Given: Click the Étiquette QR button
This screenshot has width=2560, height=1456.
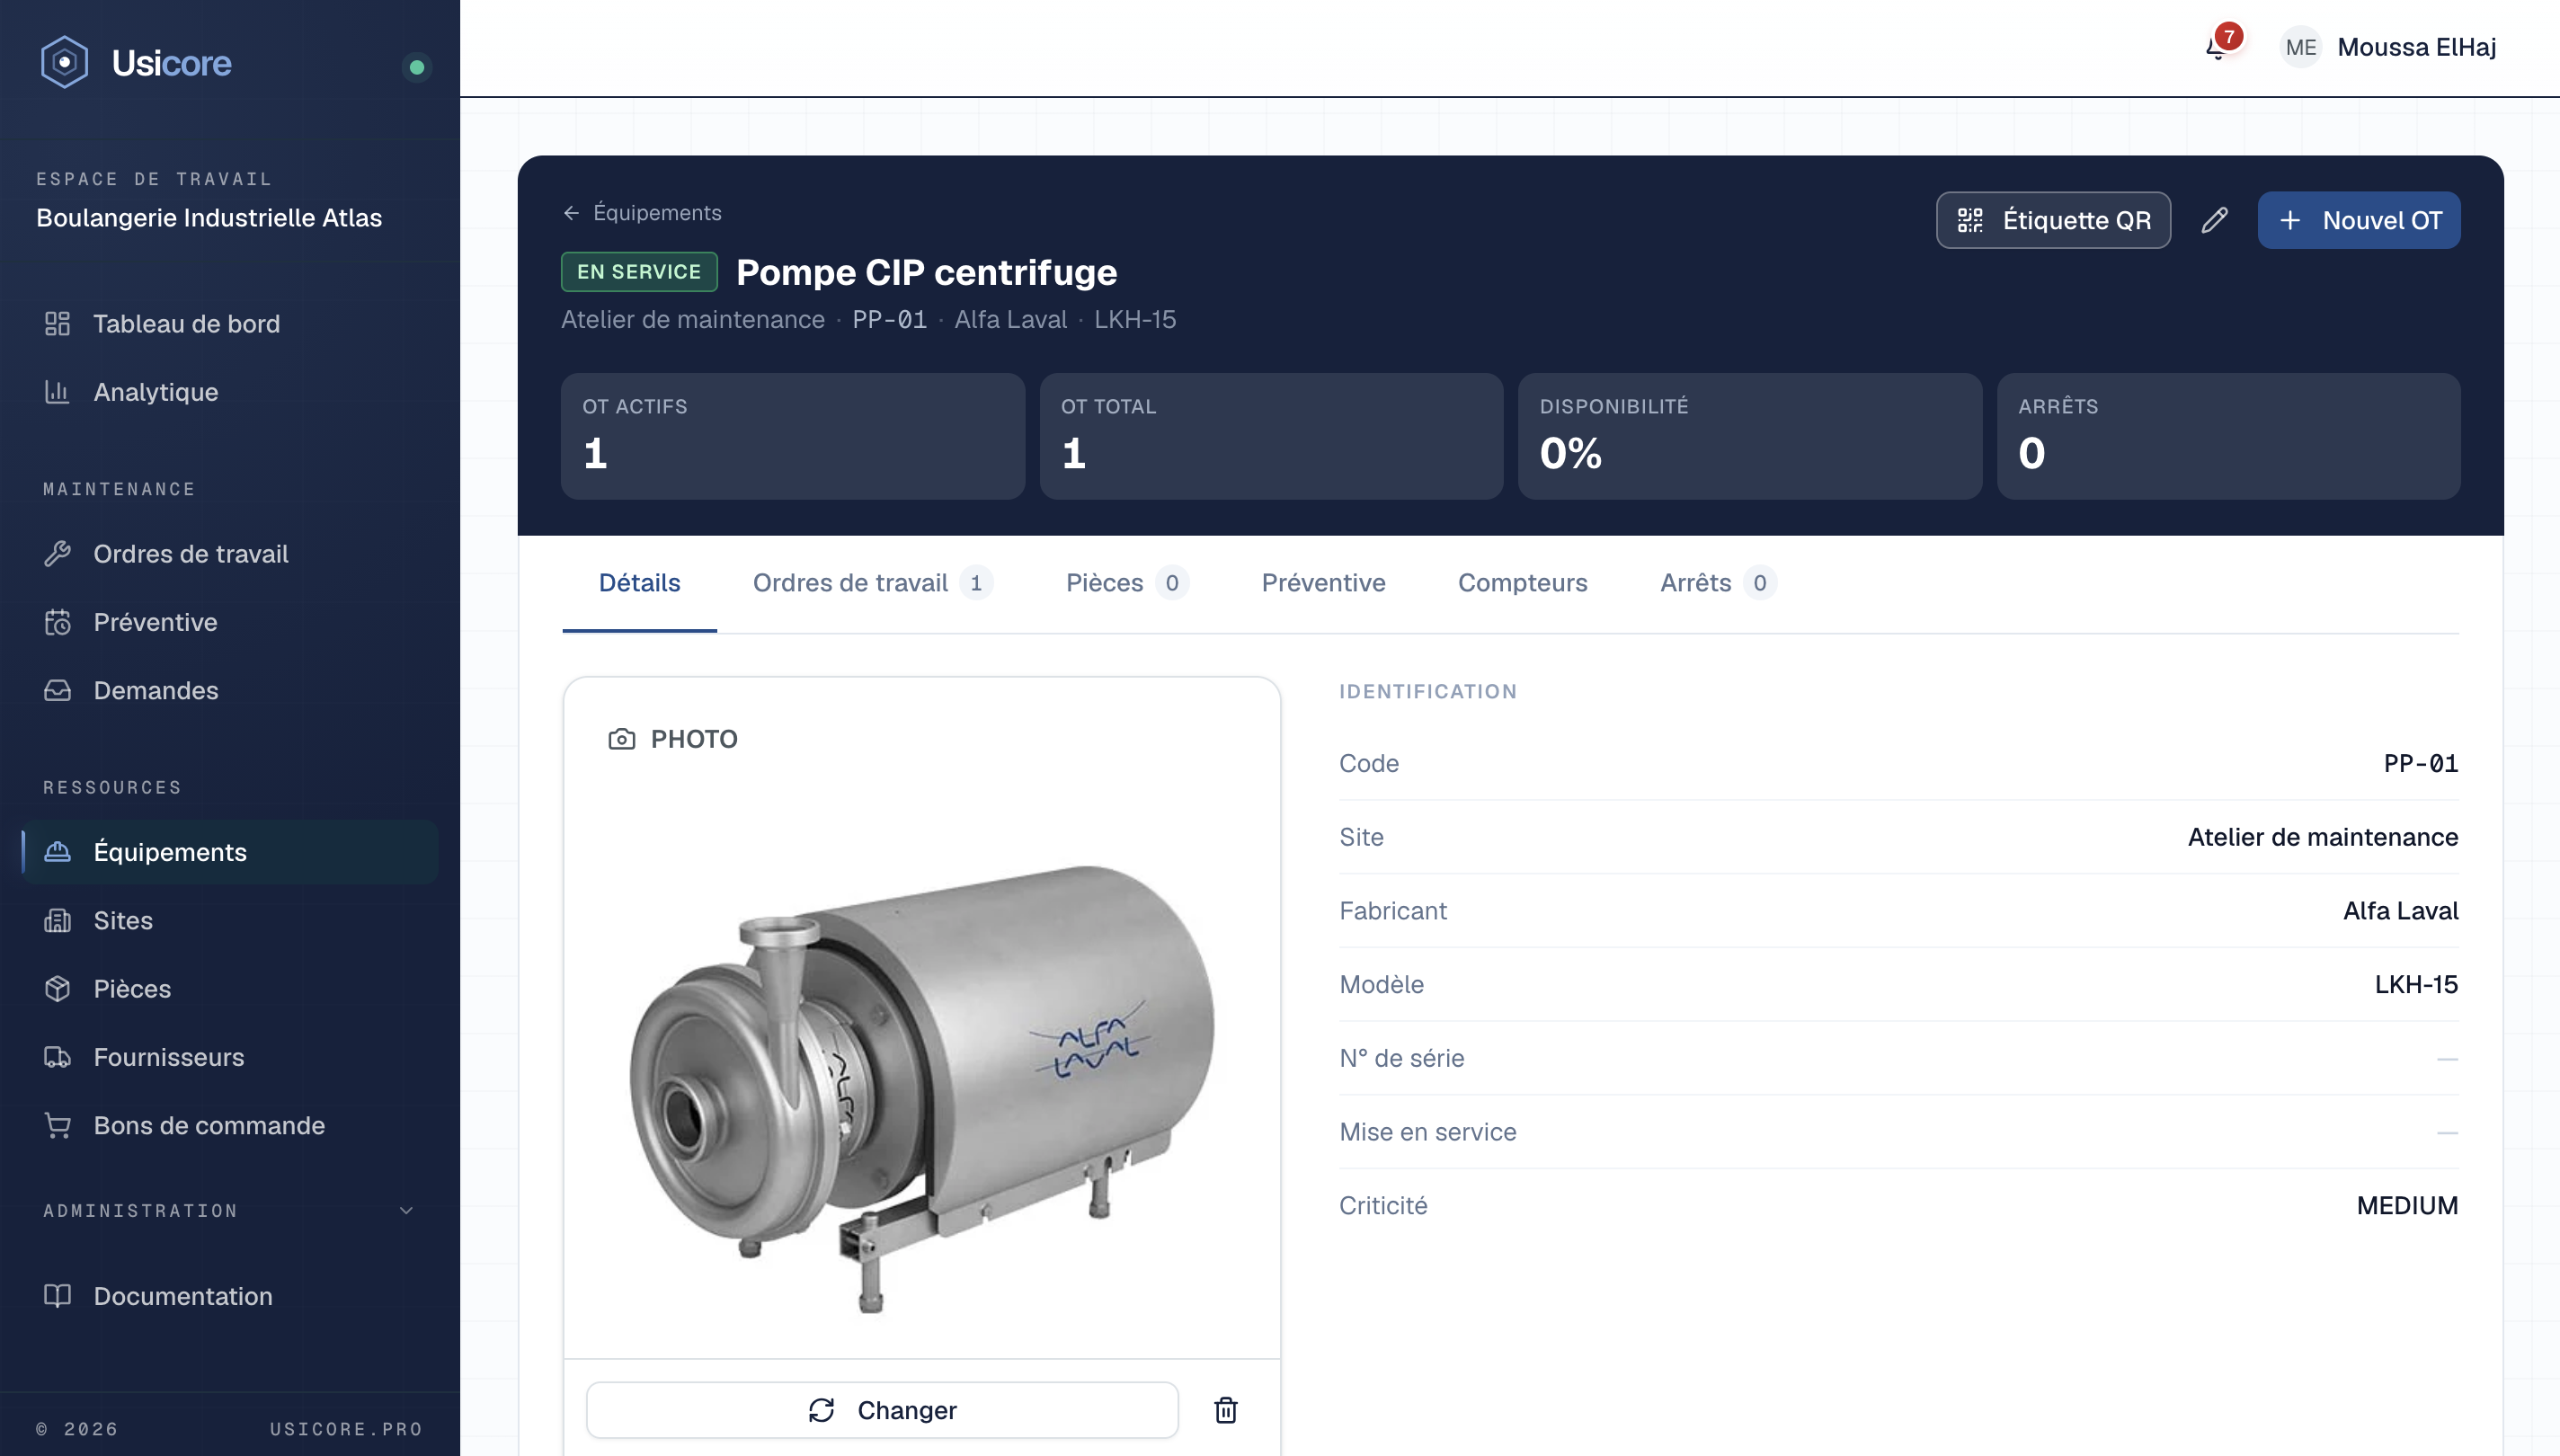Looking at the screenshot, I should [x=2053, y=220].
